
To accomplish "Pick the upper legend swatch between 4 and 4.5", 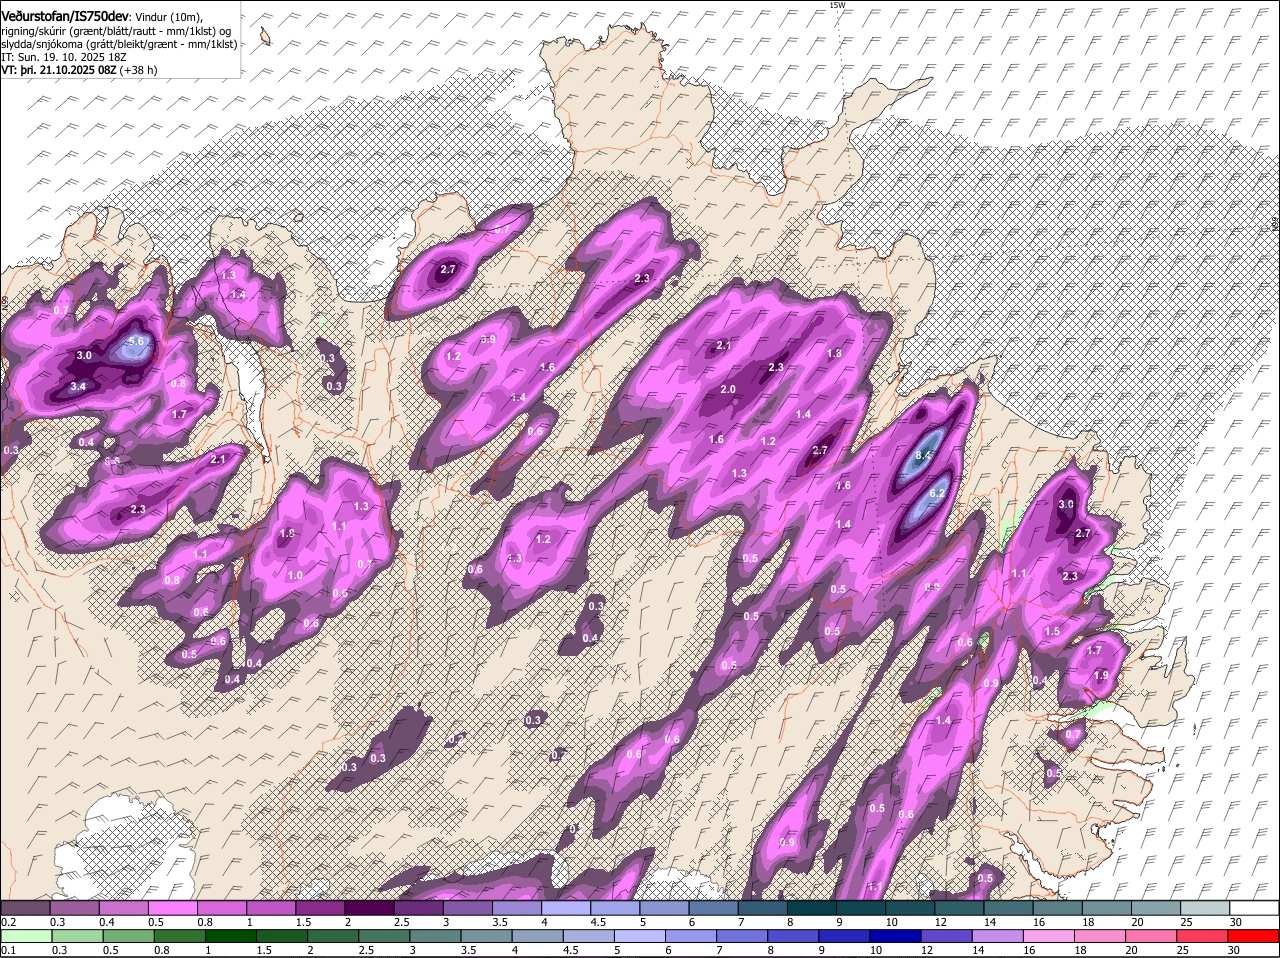I will click(566, 908).
